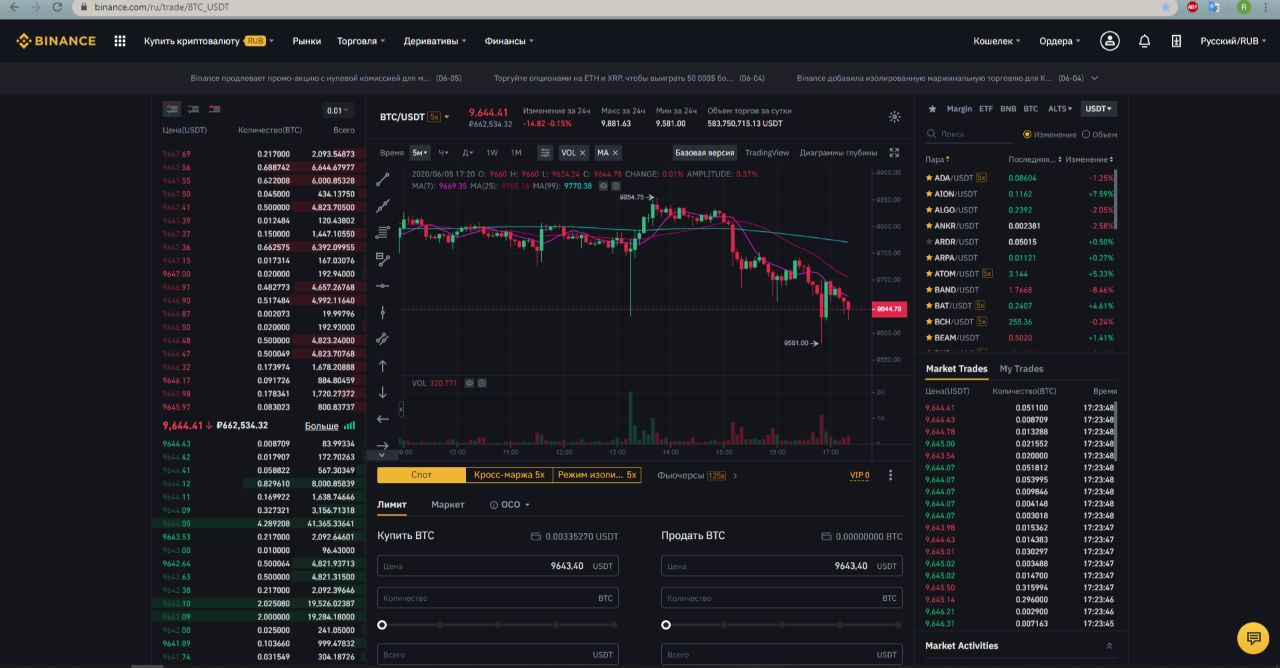Toggle favorite star for ADA/USDT
This screenshot has width=1280, height=668.
point(929,178)
